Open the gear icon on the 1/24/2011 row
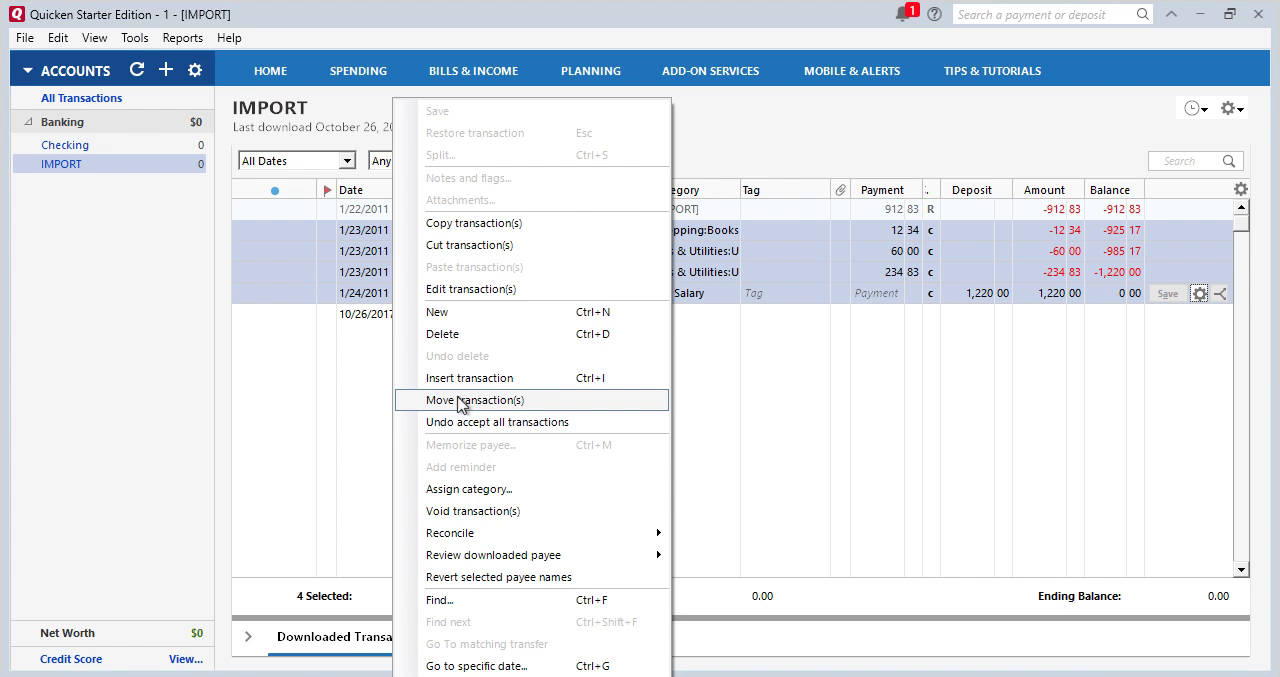 [1199, 294]
